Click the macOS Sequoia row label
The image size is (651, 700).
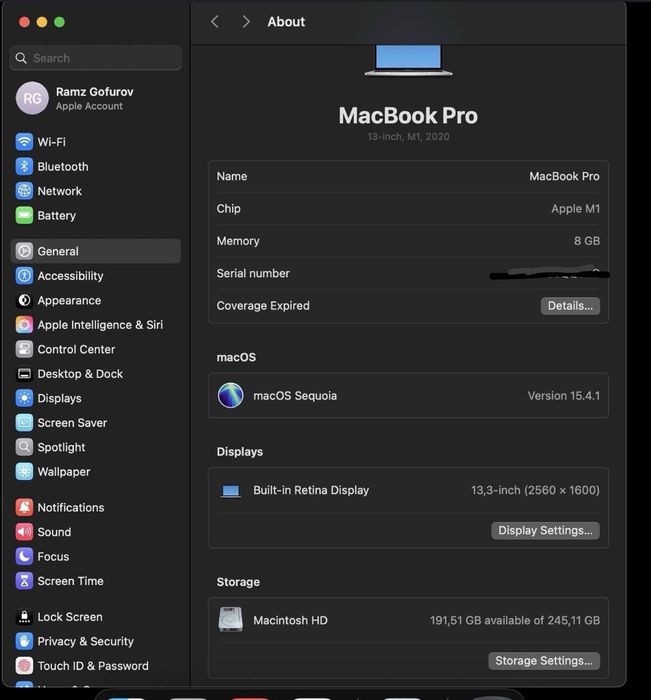click(x=295, y=396)
